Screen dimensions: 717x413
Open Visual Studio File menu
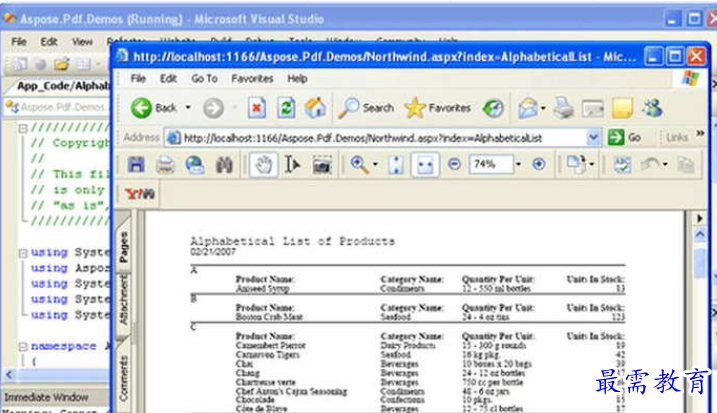click(x=19, y=42)
